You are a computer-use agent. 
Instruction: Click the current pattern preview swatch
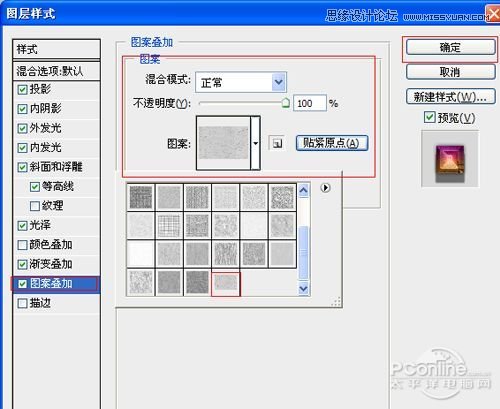(223, 143)
